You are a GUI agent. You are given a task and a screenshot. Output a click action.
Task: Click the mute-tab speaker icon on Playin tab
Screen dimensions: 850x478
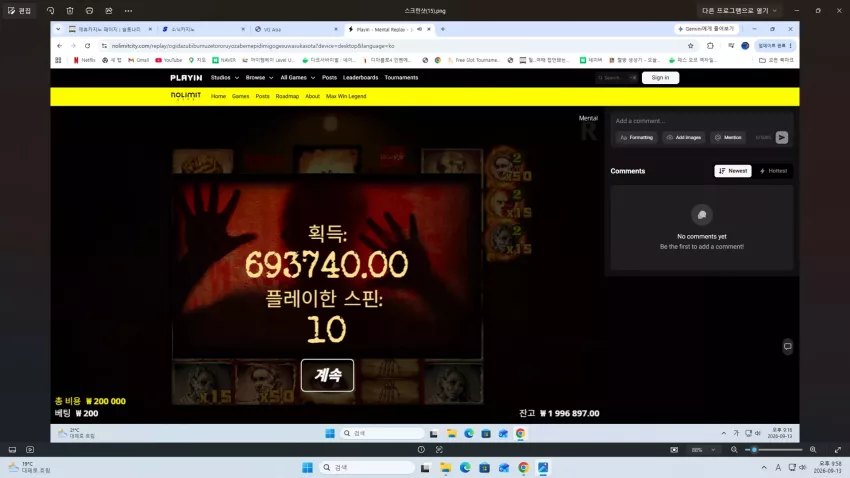[x=419, y=29]
